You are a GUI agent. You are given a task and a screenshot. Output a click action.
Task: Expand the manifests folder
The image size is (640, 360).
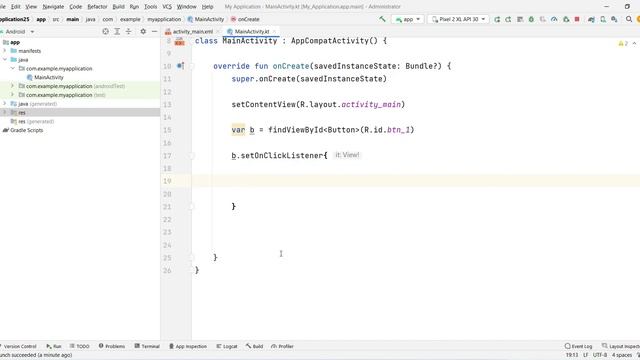(5, 51)
